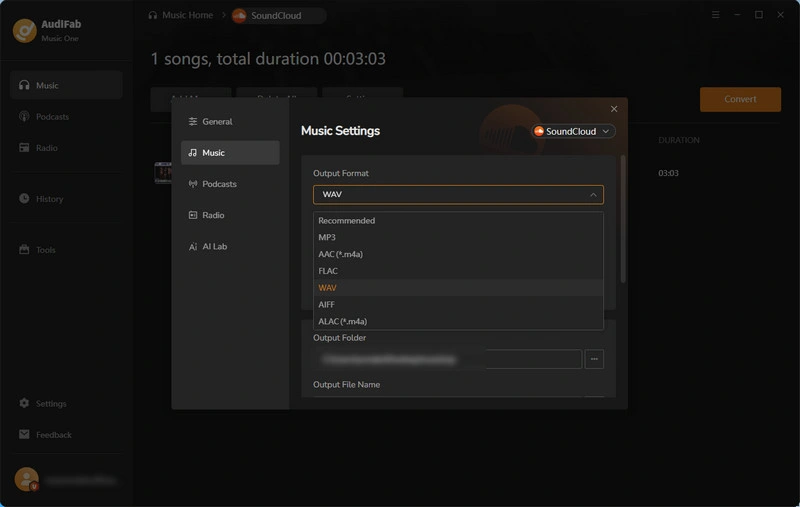The width and height of the screenshot is (800, 507).
Task: Pick FLAC in the format dropdown list
Action: (x=458, y=271)
